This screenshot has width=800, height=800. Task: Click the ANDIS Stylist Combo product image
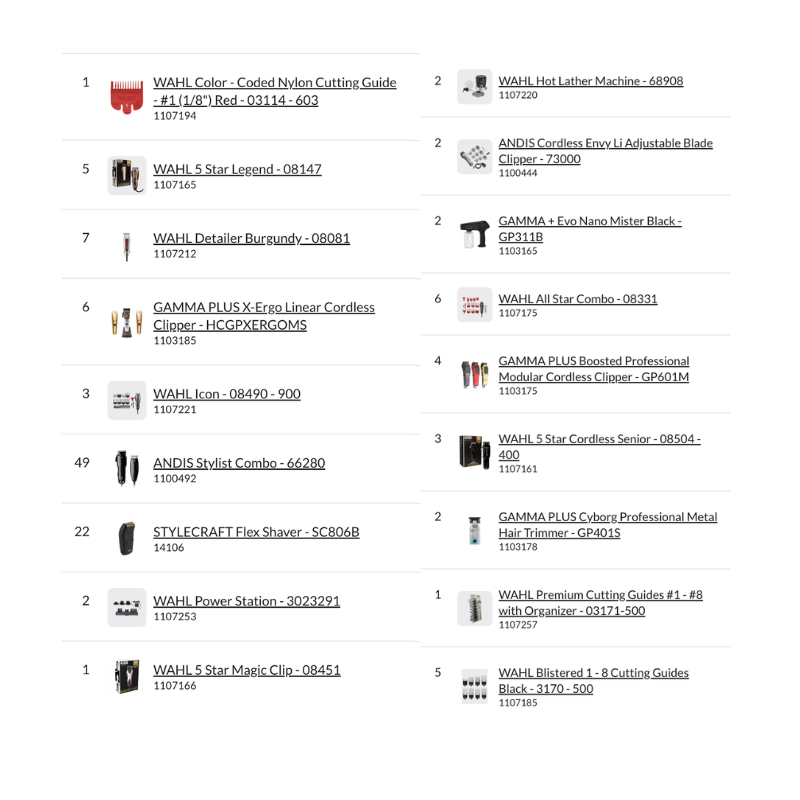127,469
